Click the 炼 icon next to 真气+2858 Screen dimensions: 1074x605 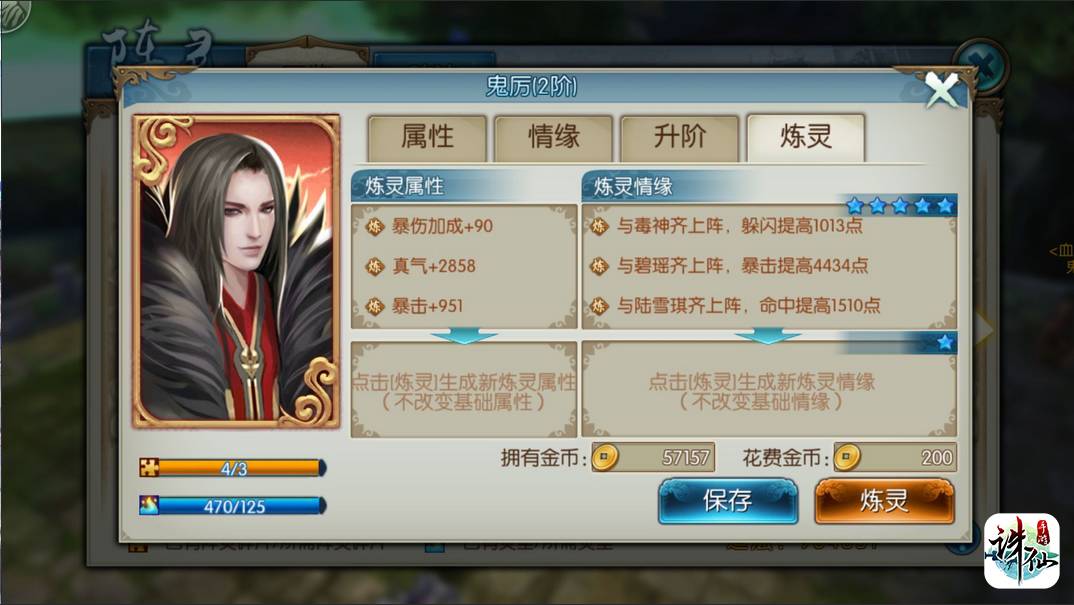[x=375, y=266]
